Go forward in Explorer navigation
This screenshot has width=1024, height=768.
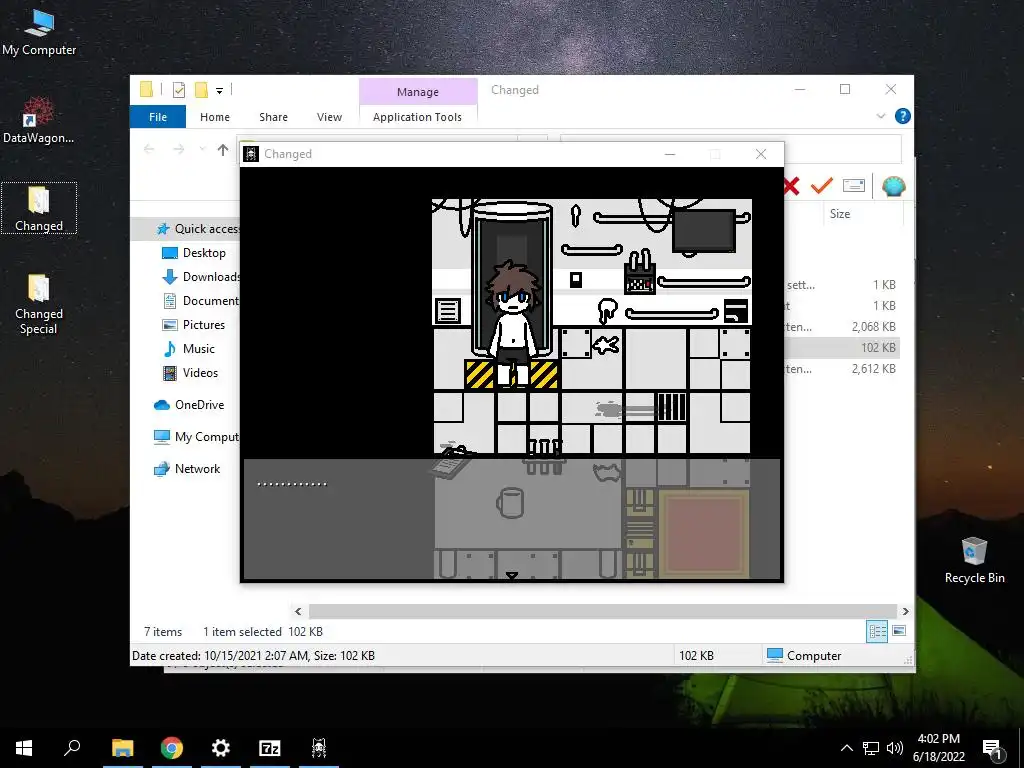point(178,150)
